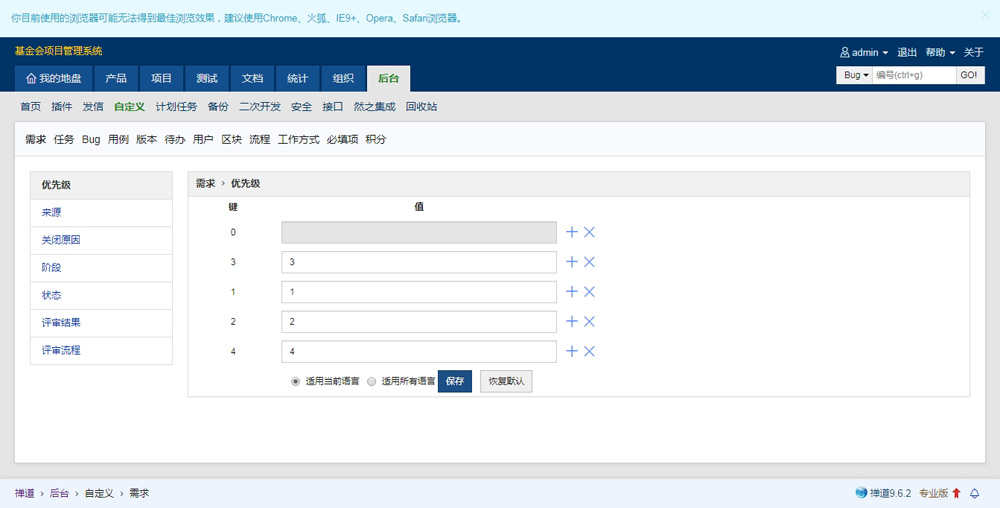Remove the key 2 row using X icon
The width and height of the screenshot is (1000, 508).
[x=589, y=322]
